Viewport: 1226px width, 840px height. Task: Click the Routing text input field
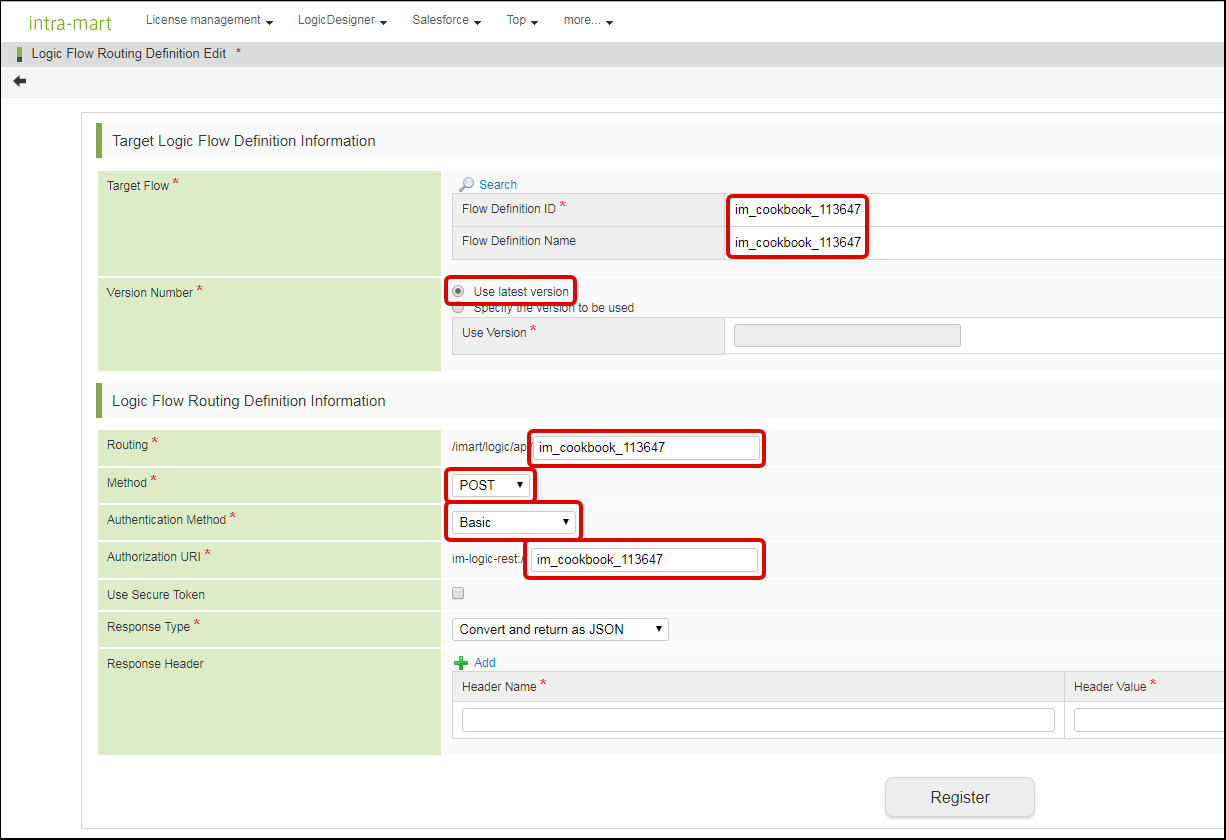[645, 447]
